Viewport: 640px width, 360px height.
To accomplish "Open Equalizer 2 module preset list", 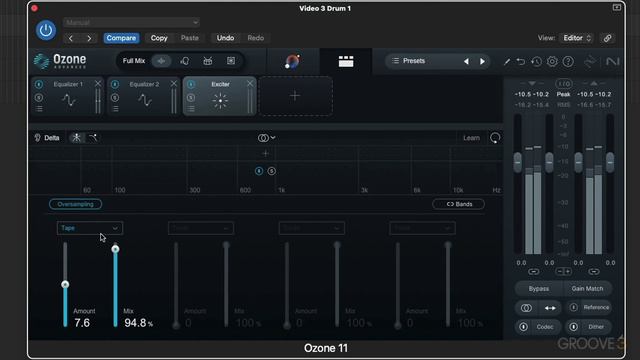I will click(115, 109).
